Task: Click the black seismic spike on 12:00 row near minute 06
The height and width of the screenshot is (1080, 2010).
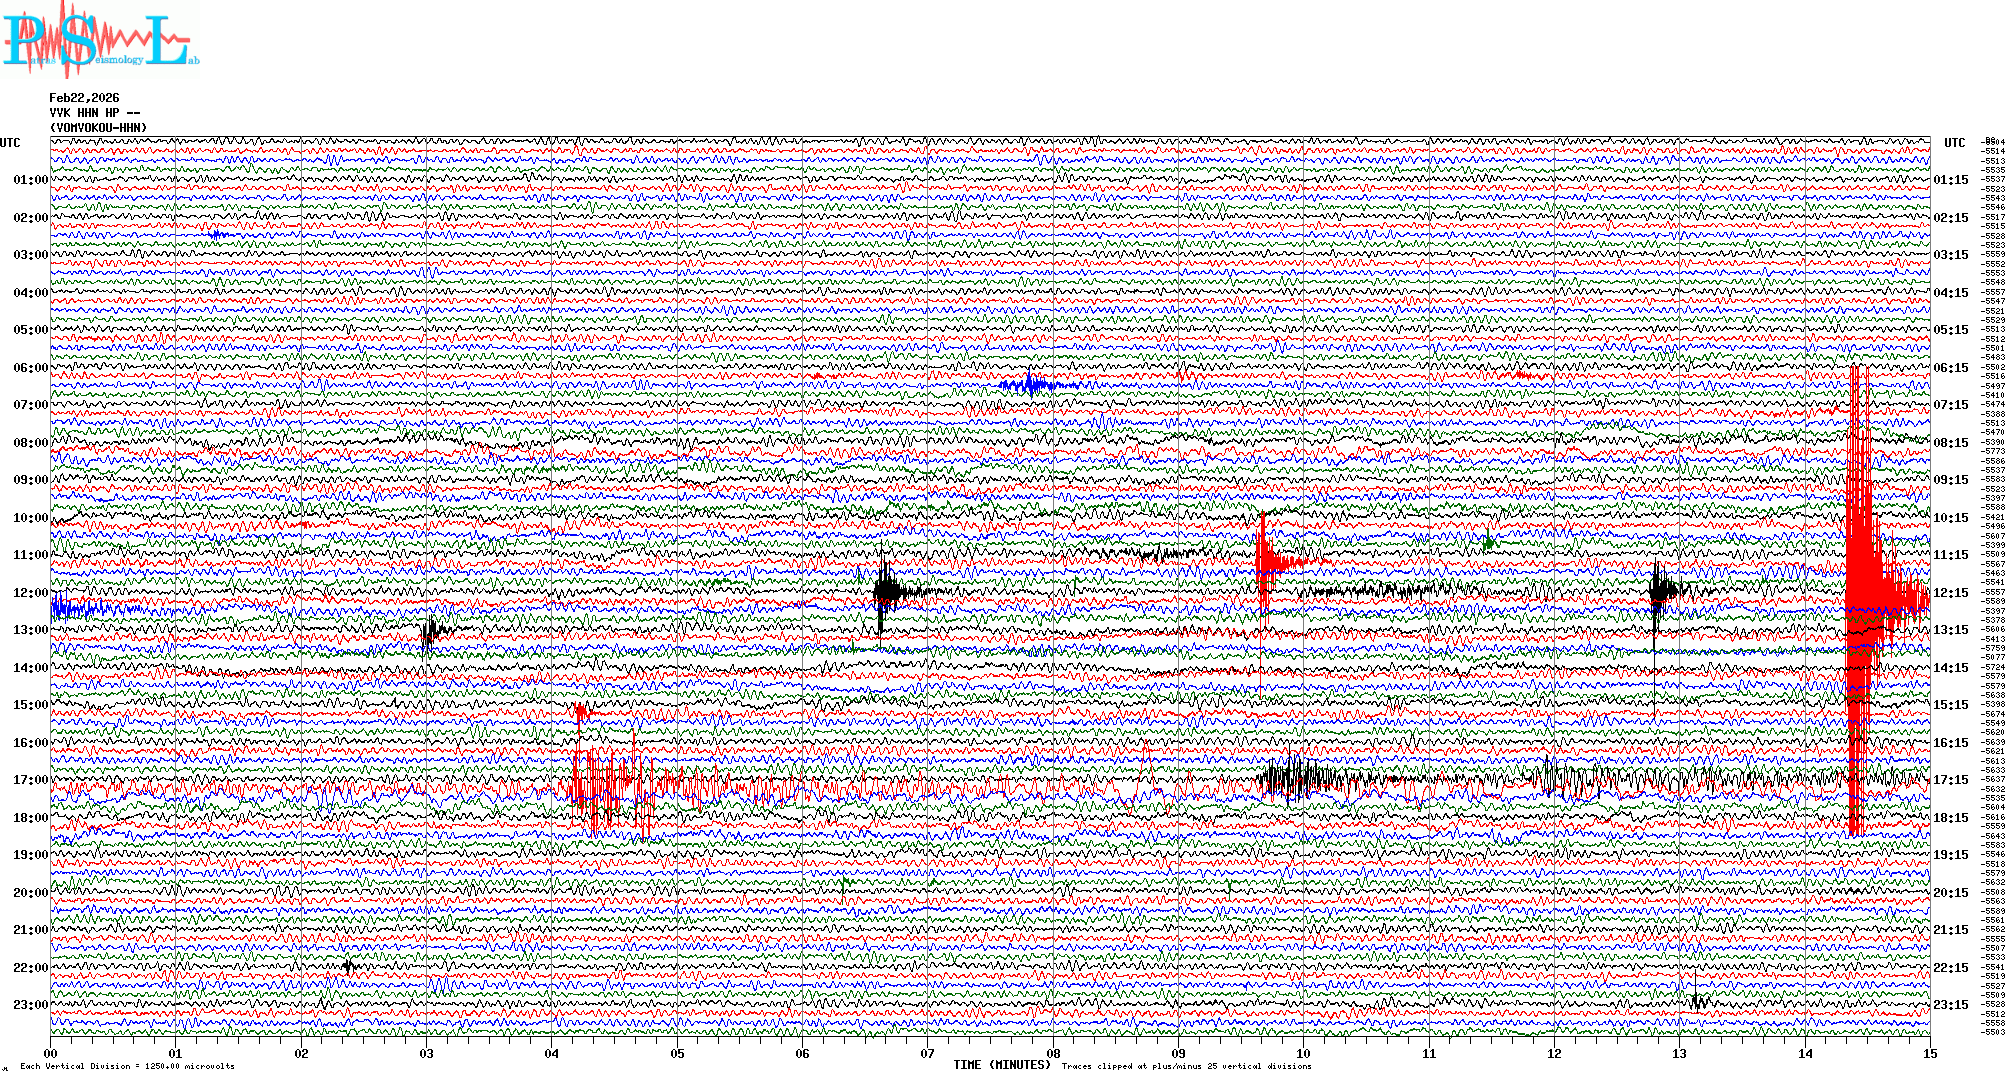Action: [x=884, y=592]
